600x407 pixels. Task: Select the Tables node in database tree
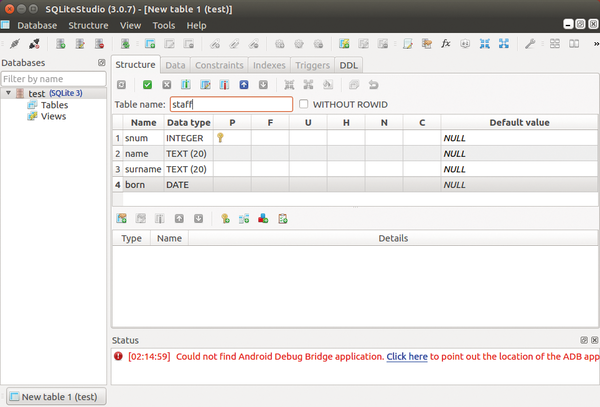(x=54, y=105)
